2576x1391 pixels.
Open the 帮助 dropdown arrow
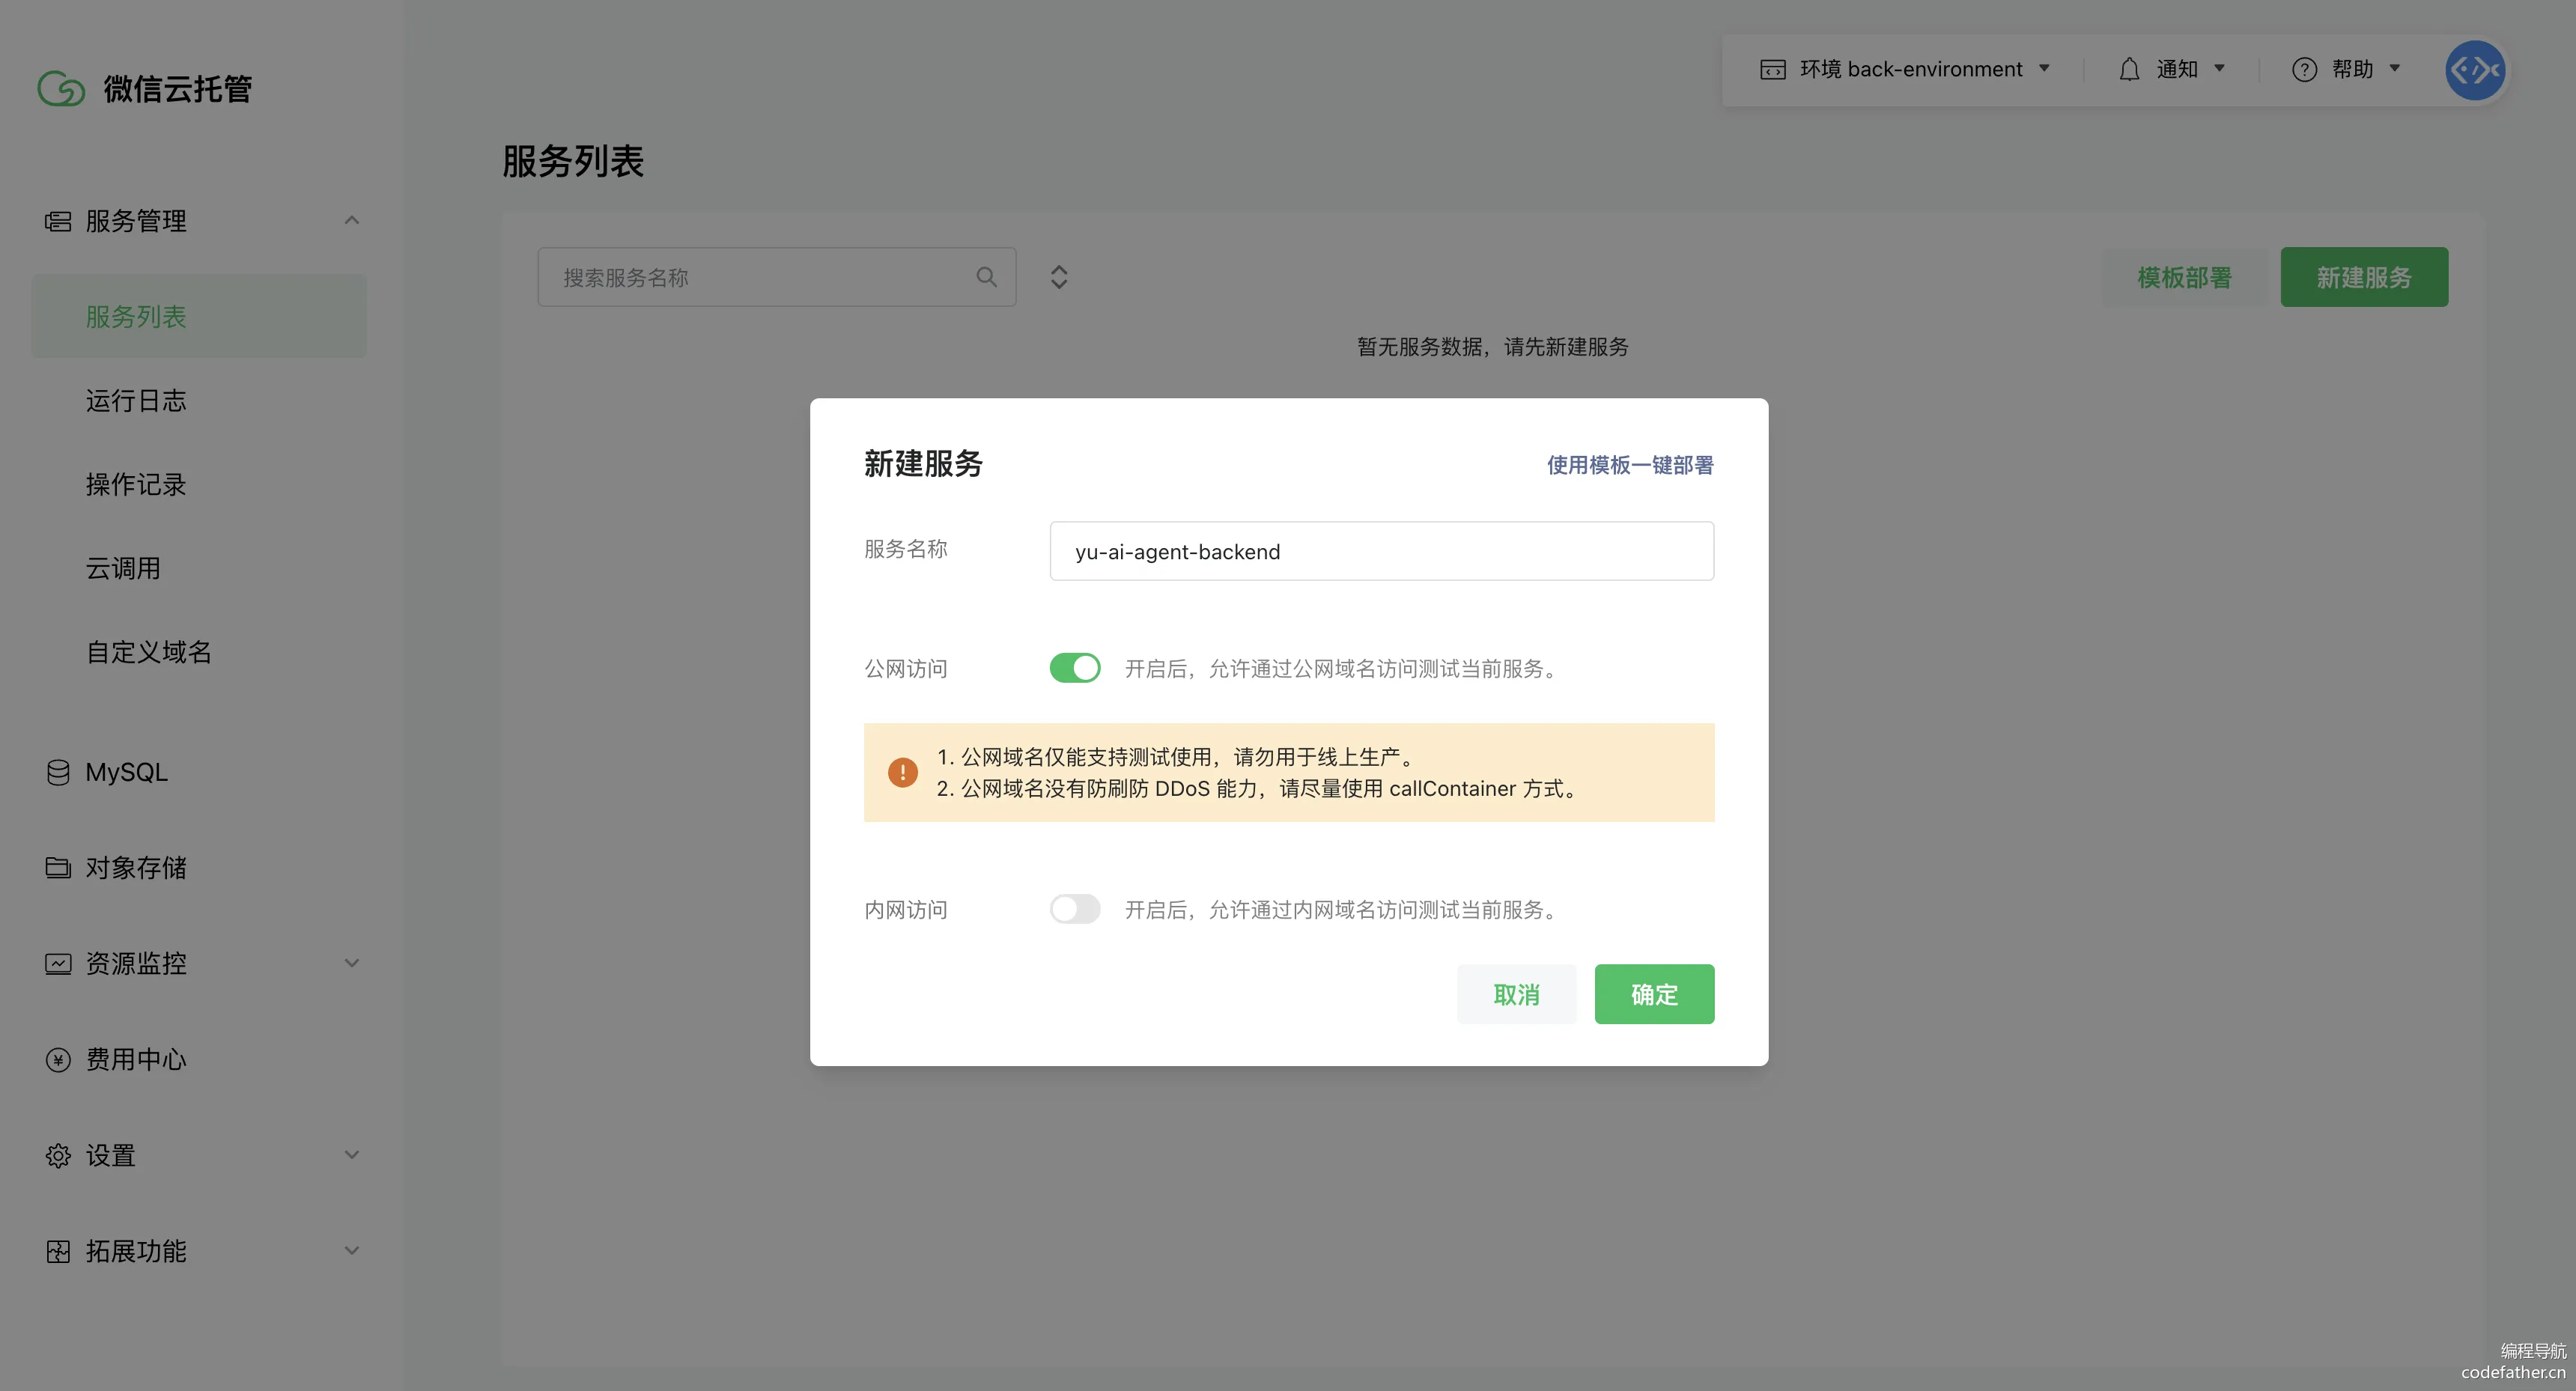2395,68
